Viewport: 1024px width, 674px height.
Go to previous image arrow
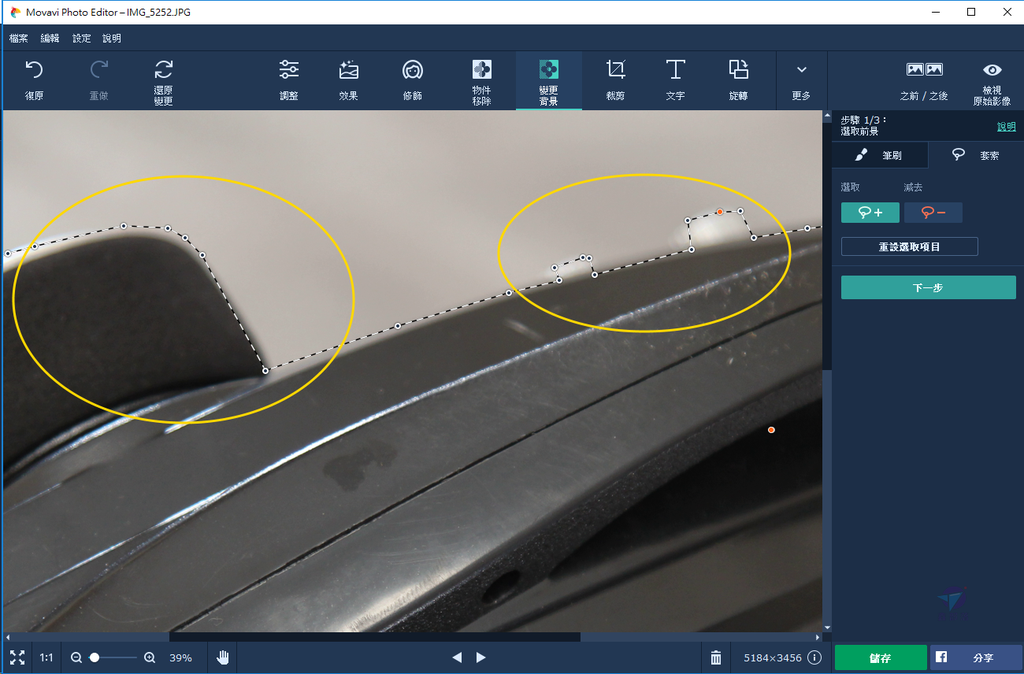click(x=457, y=658)
